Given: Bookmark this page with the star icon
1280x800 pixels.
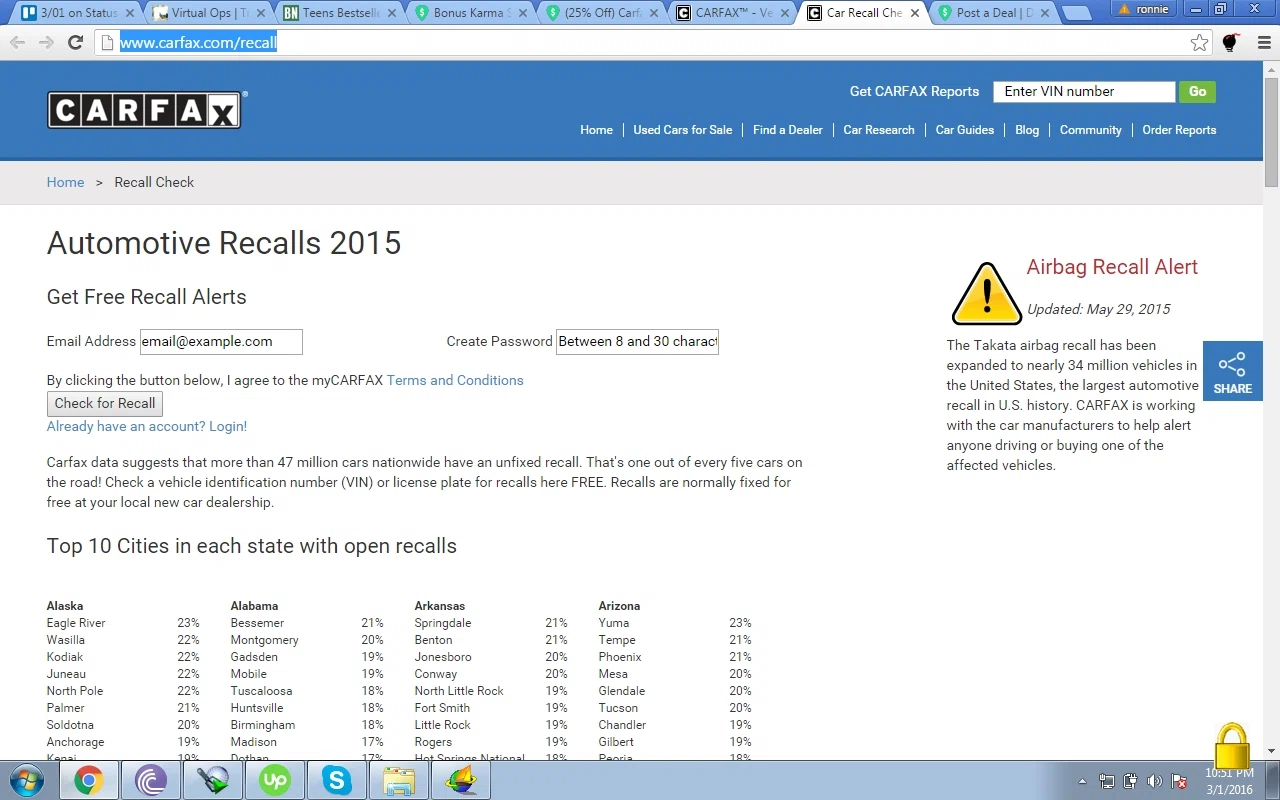Looking at the screenshot, I should 1199,43.
